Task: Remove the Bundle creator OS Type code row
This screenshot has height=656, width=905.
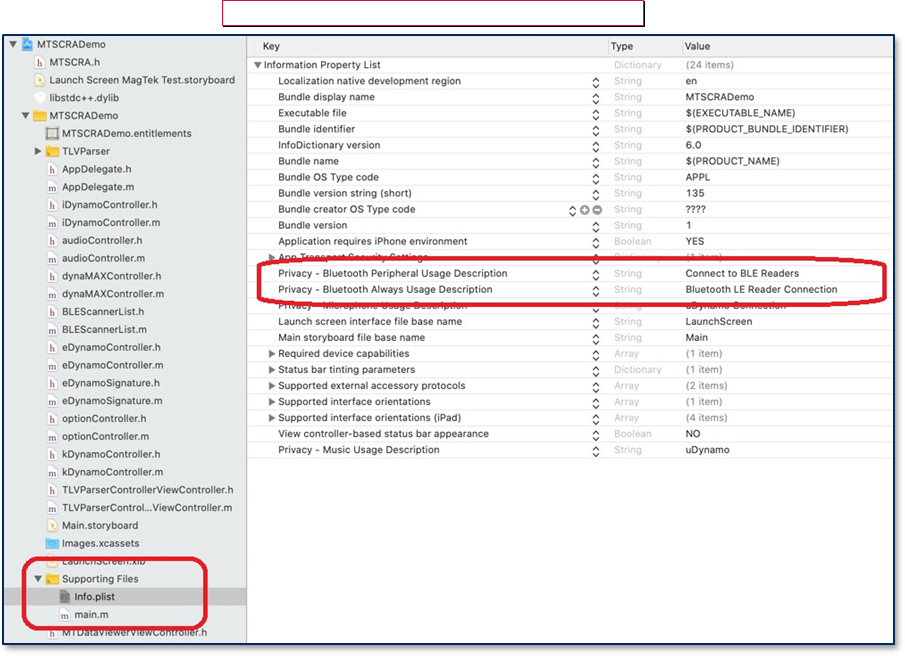Action: click(x=597, y=209)
